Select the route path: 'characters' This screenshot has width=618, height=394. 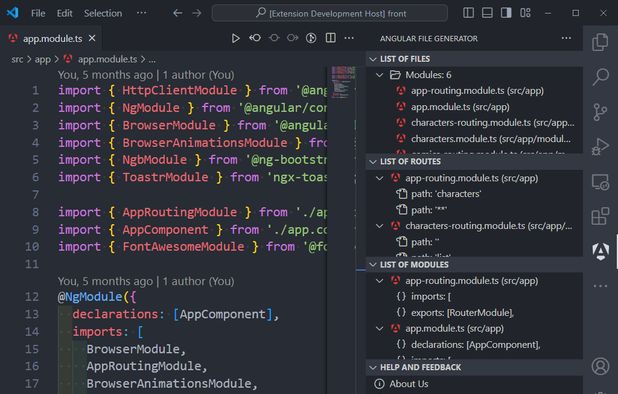446,194
